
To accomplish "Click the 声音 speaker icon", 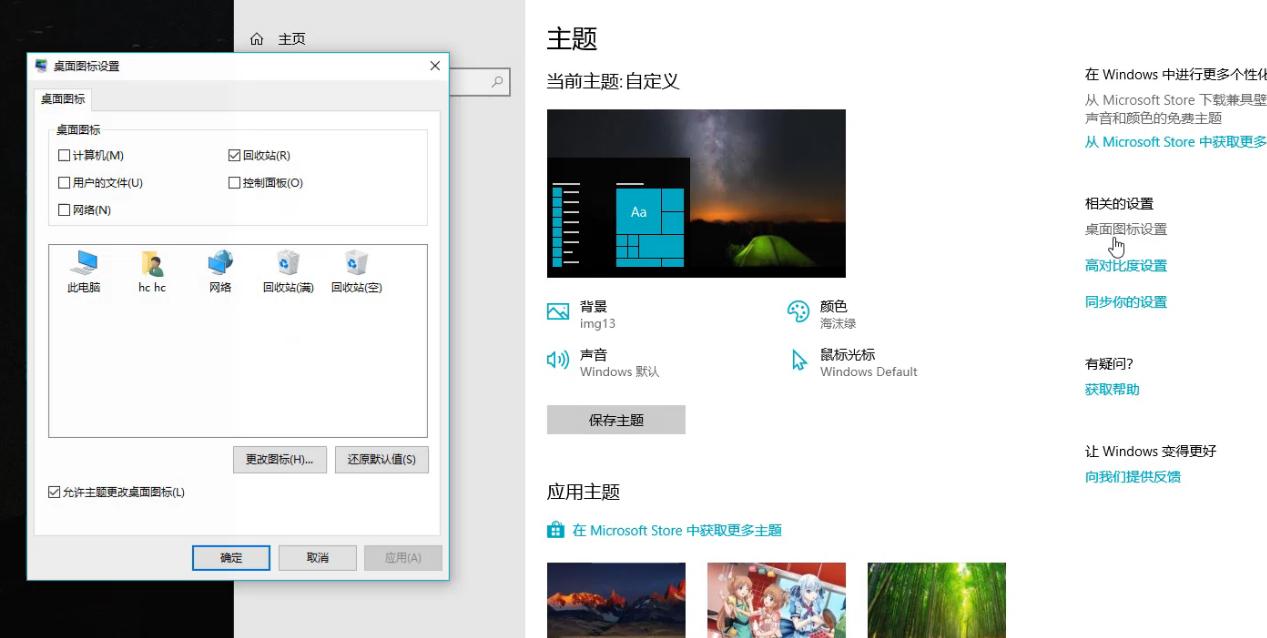I will (558, 361).
